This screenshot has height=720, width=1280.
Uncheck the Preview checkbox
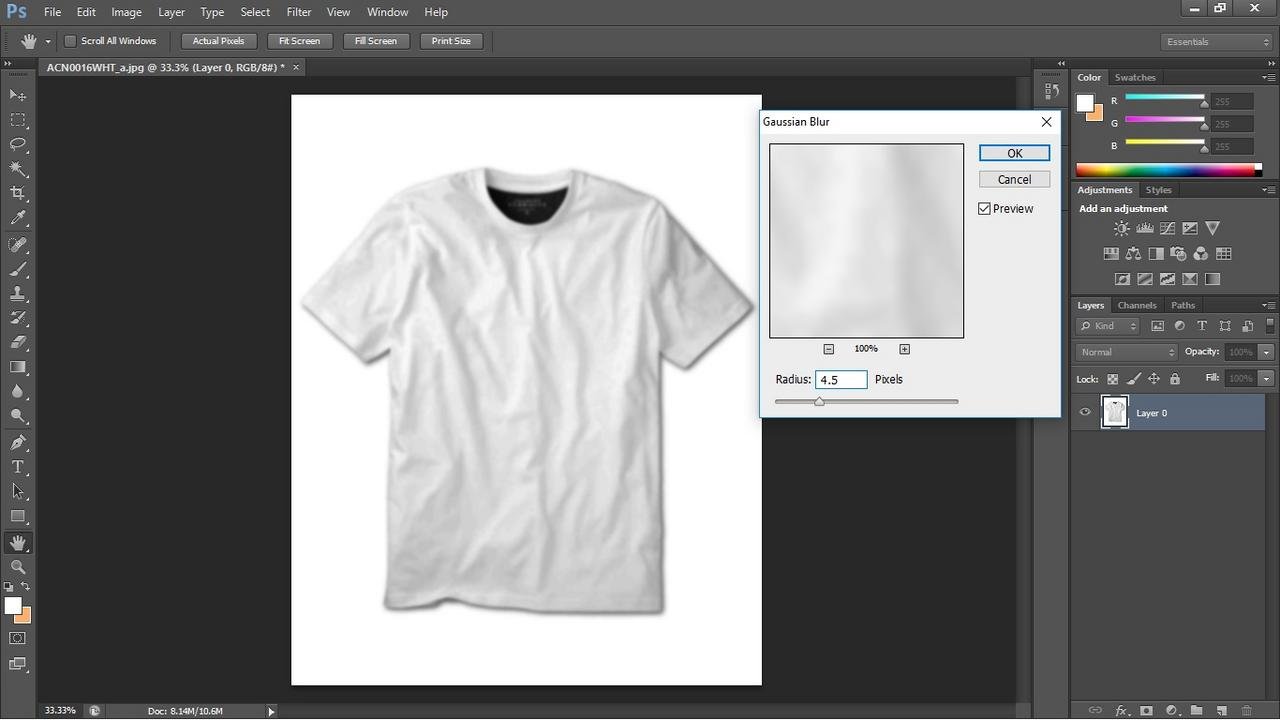click(984, 209)
